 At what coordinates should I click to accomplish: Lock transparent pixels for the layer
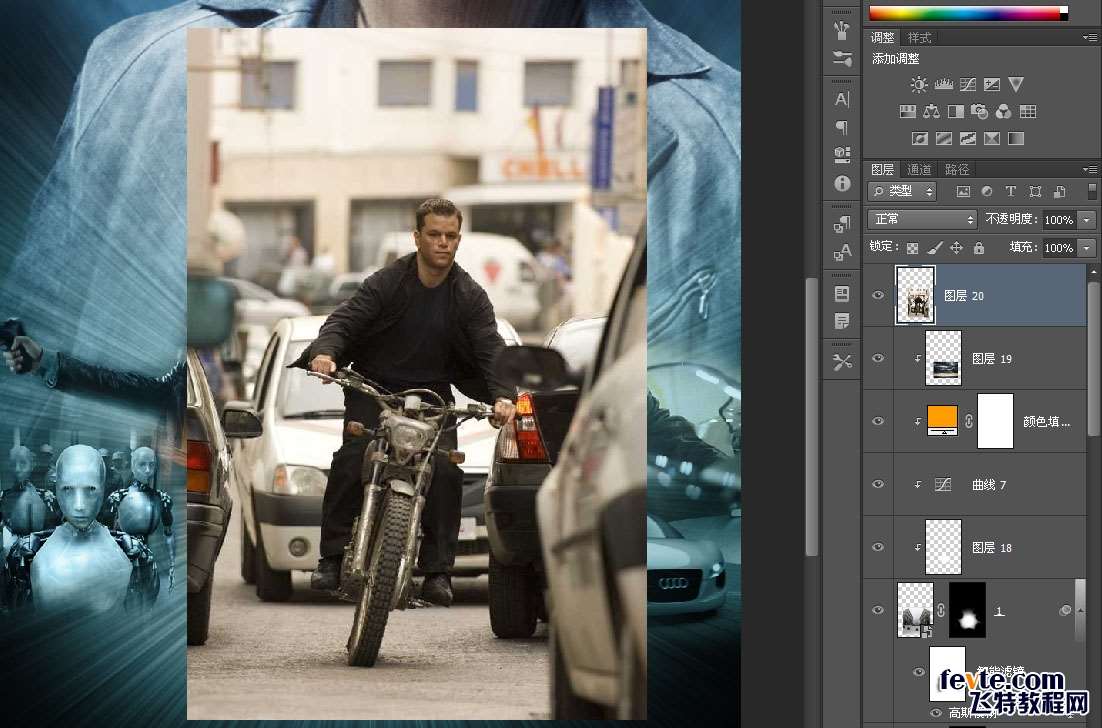click(912, 248)
